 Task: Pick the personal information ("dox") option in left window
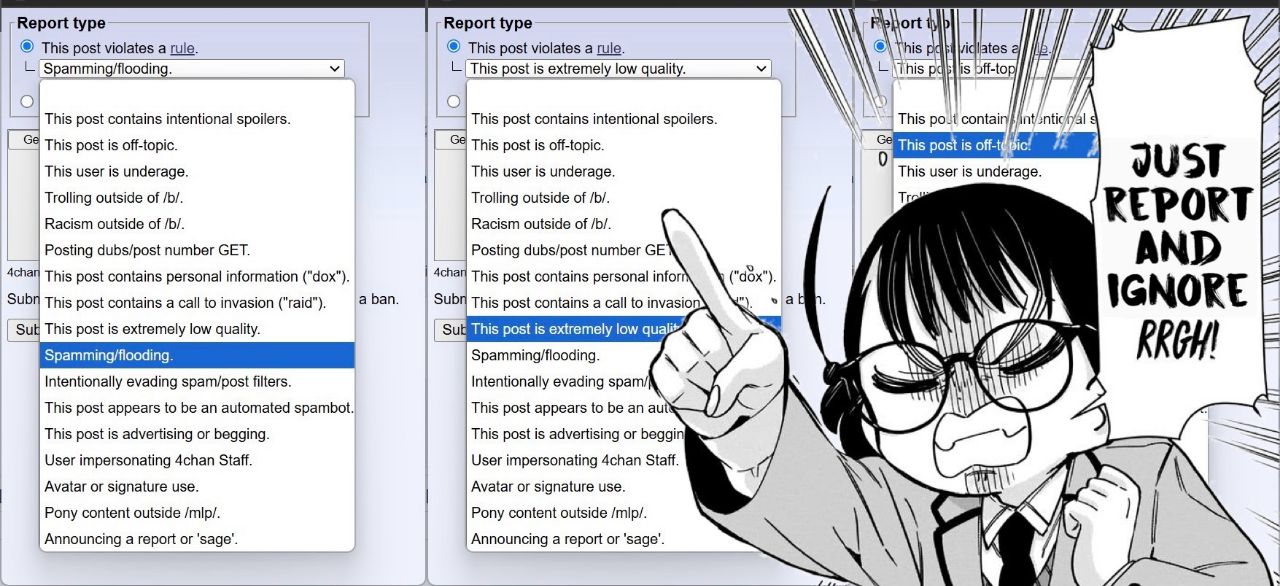[x=197, y=276]
